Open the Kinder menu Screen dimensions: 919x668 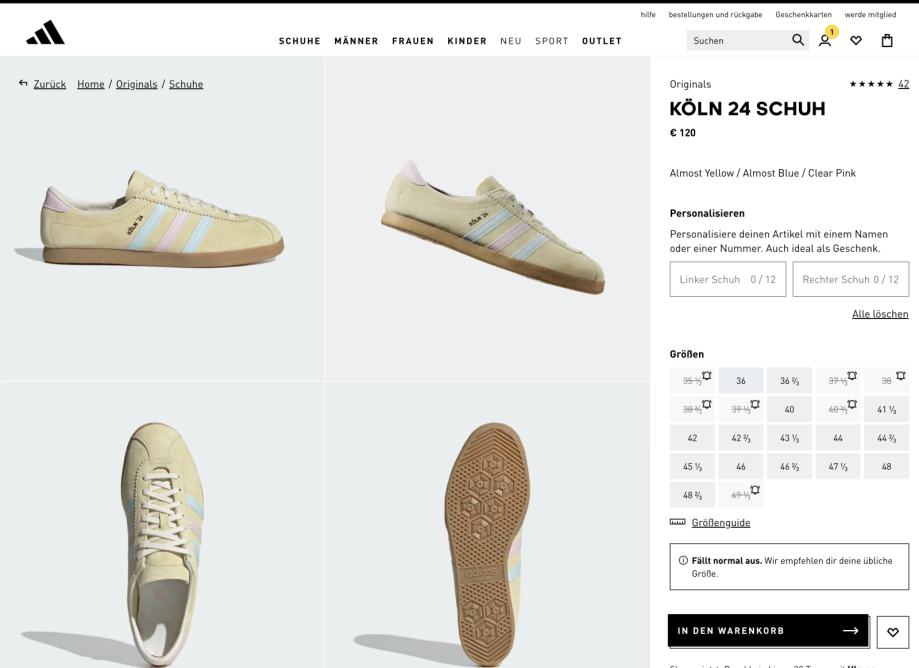(467, 41)
